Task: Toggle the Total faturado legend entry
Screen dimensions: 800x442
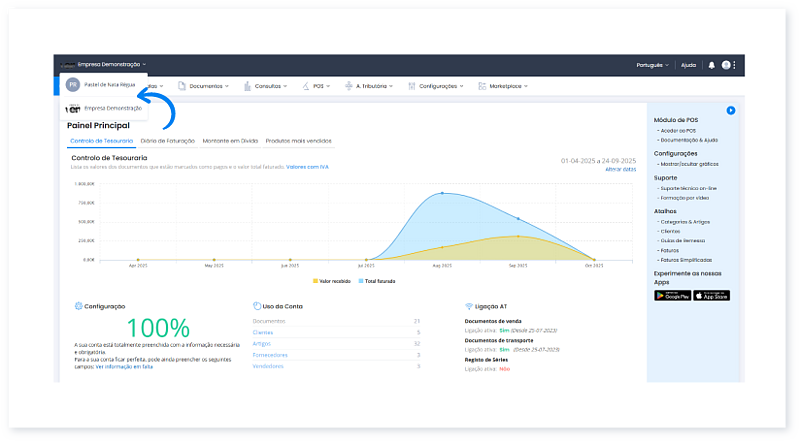Action: (376, 281)
